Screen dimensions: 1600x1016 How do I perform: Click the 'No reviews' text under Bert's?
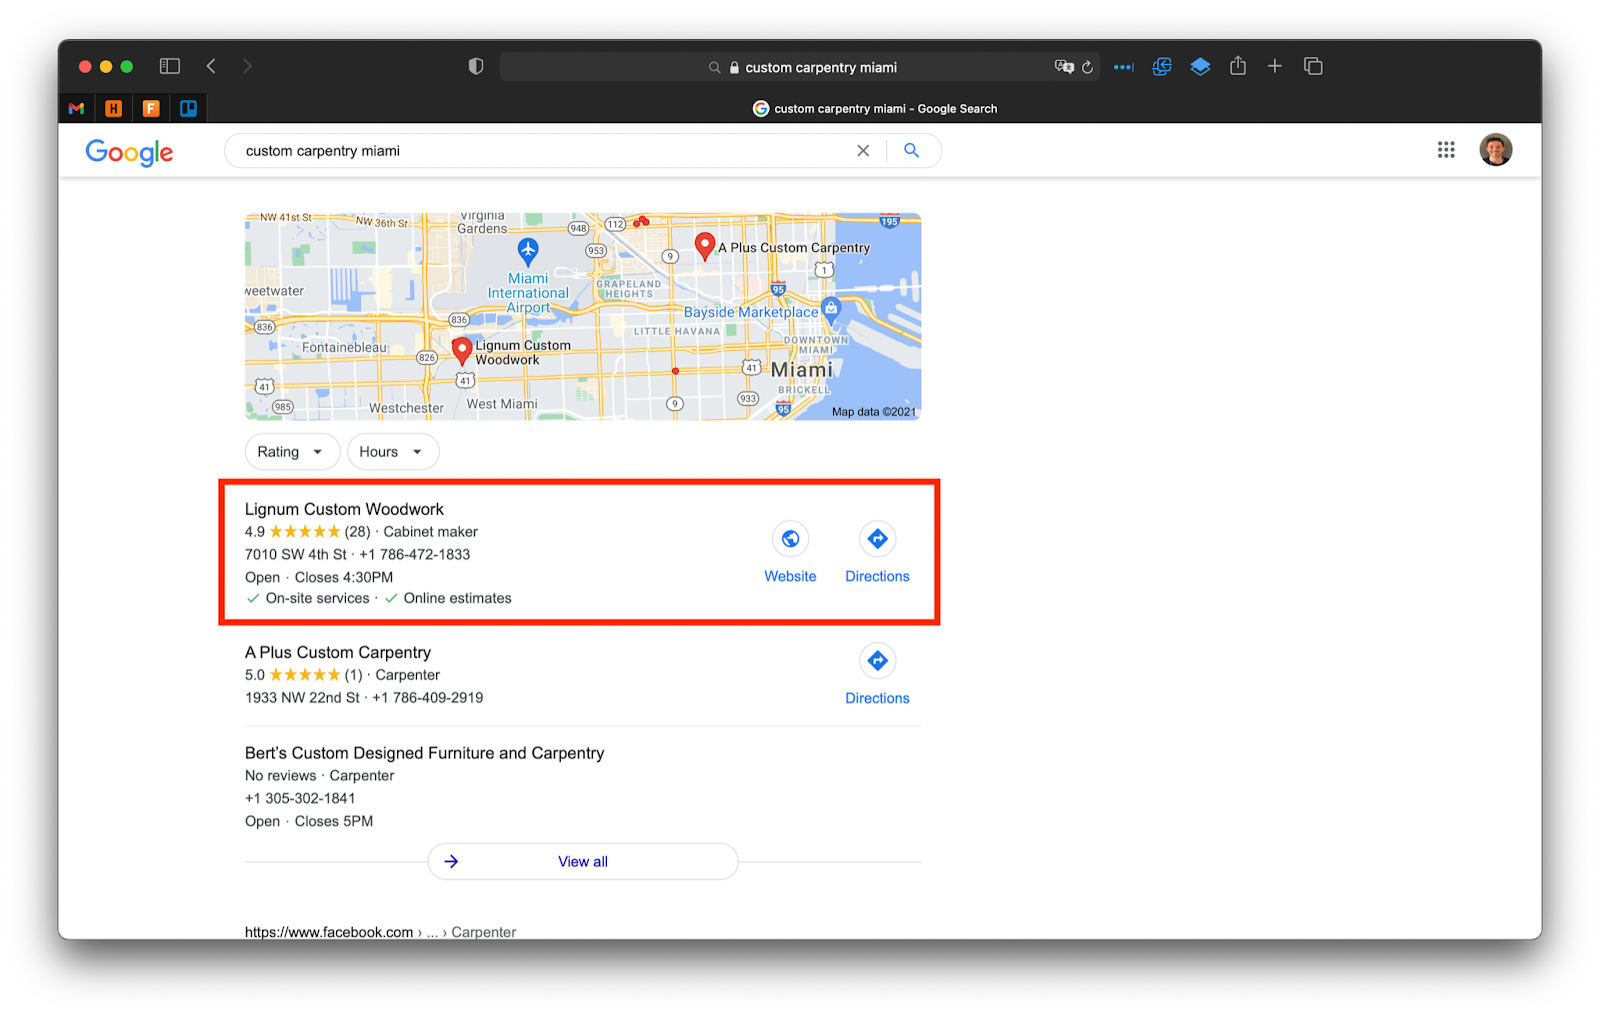click(280, 776)
